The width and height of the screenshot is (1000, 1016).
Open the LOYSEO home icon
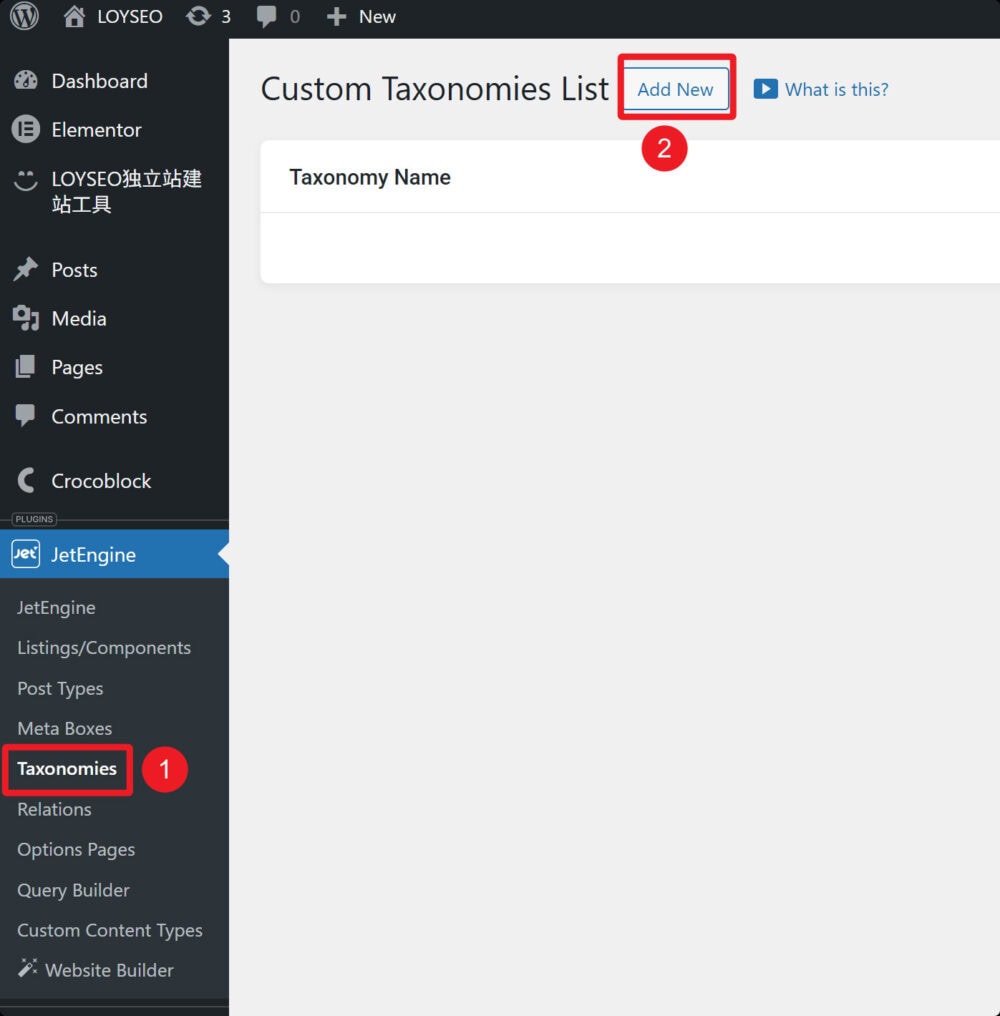(74, 16)
